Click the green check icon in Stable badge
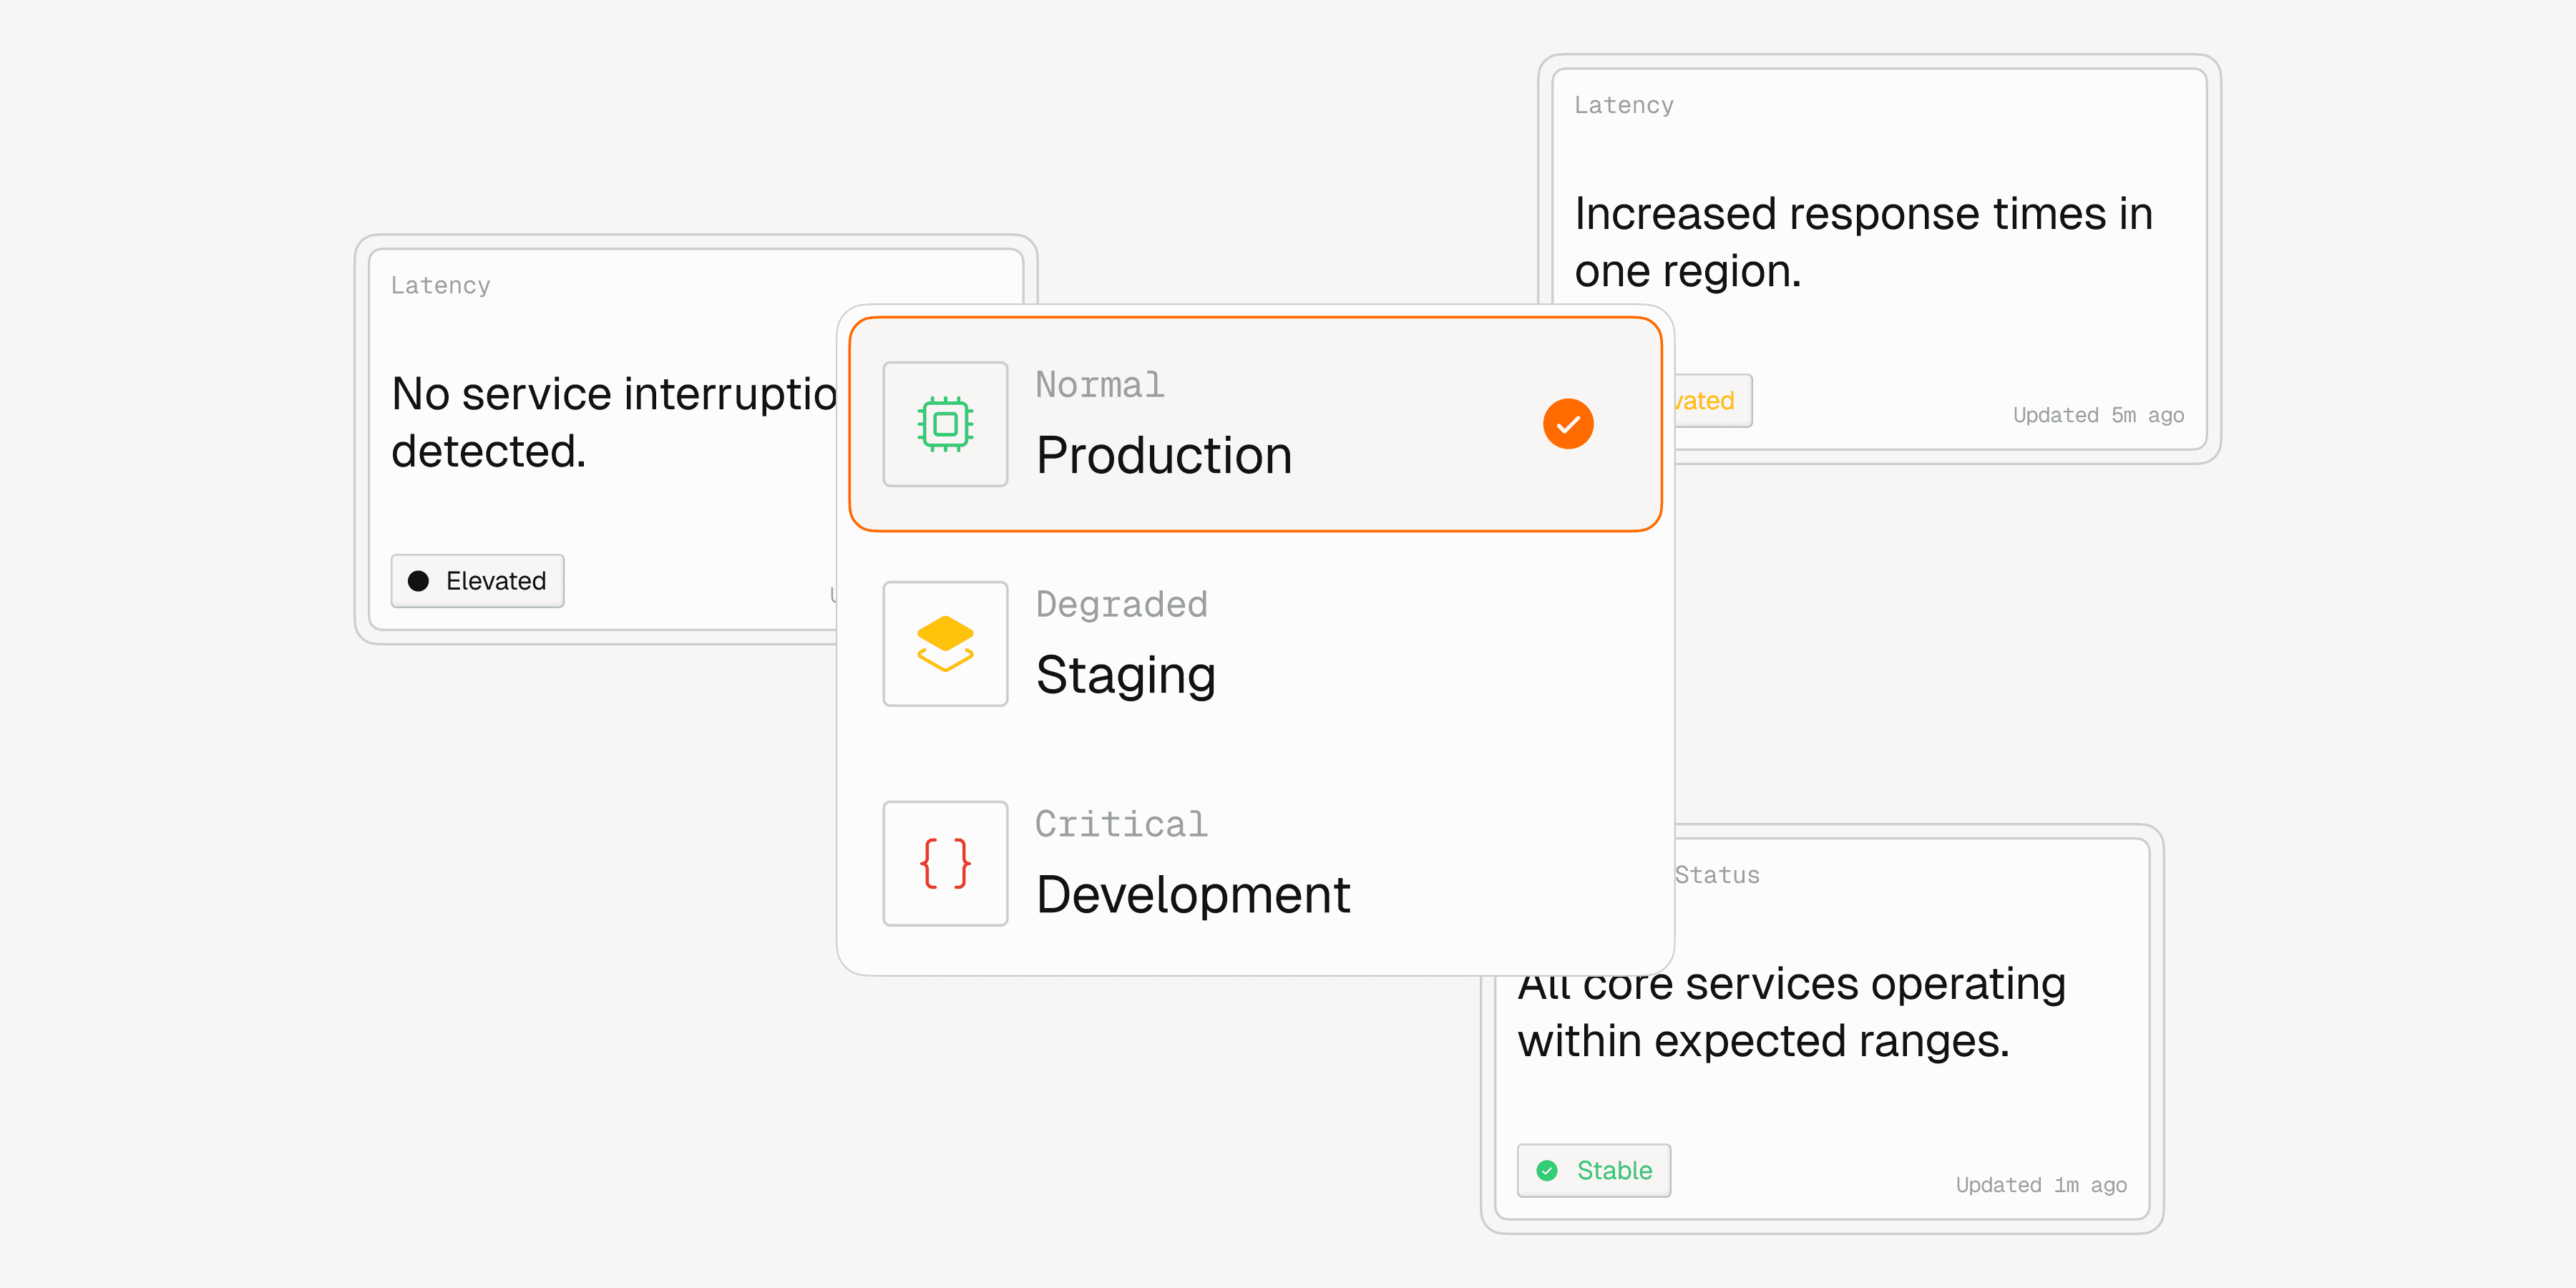This screenshot has height=1288, width=2576. [1547, 1170]
